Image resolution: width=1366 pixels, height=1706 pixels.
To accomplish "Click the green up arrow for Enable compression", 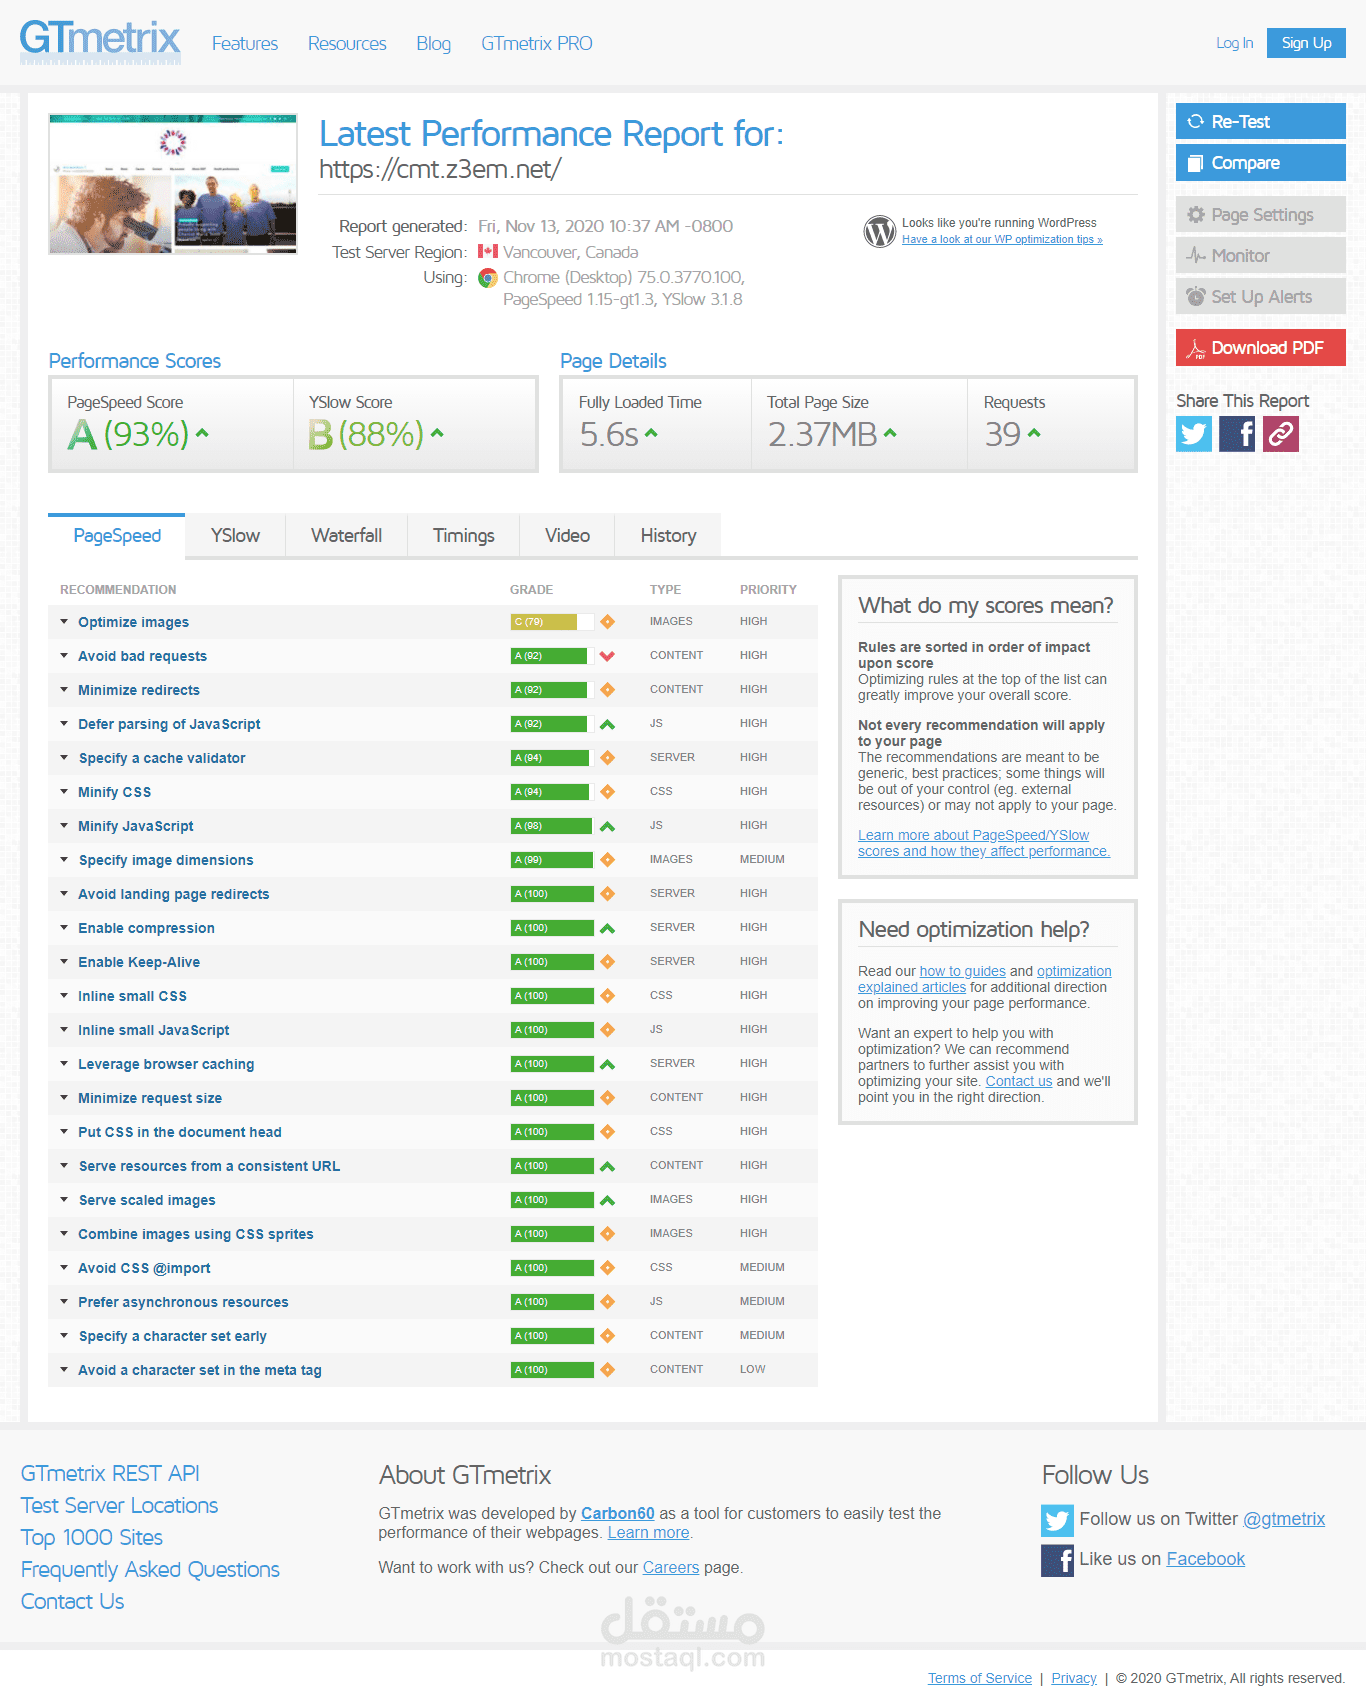I will tap(607, 928).
